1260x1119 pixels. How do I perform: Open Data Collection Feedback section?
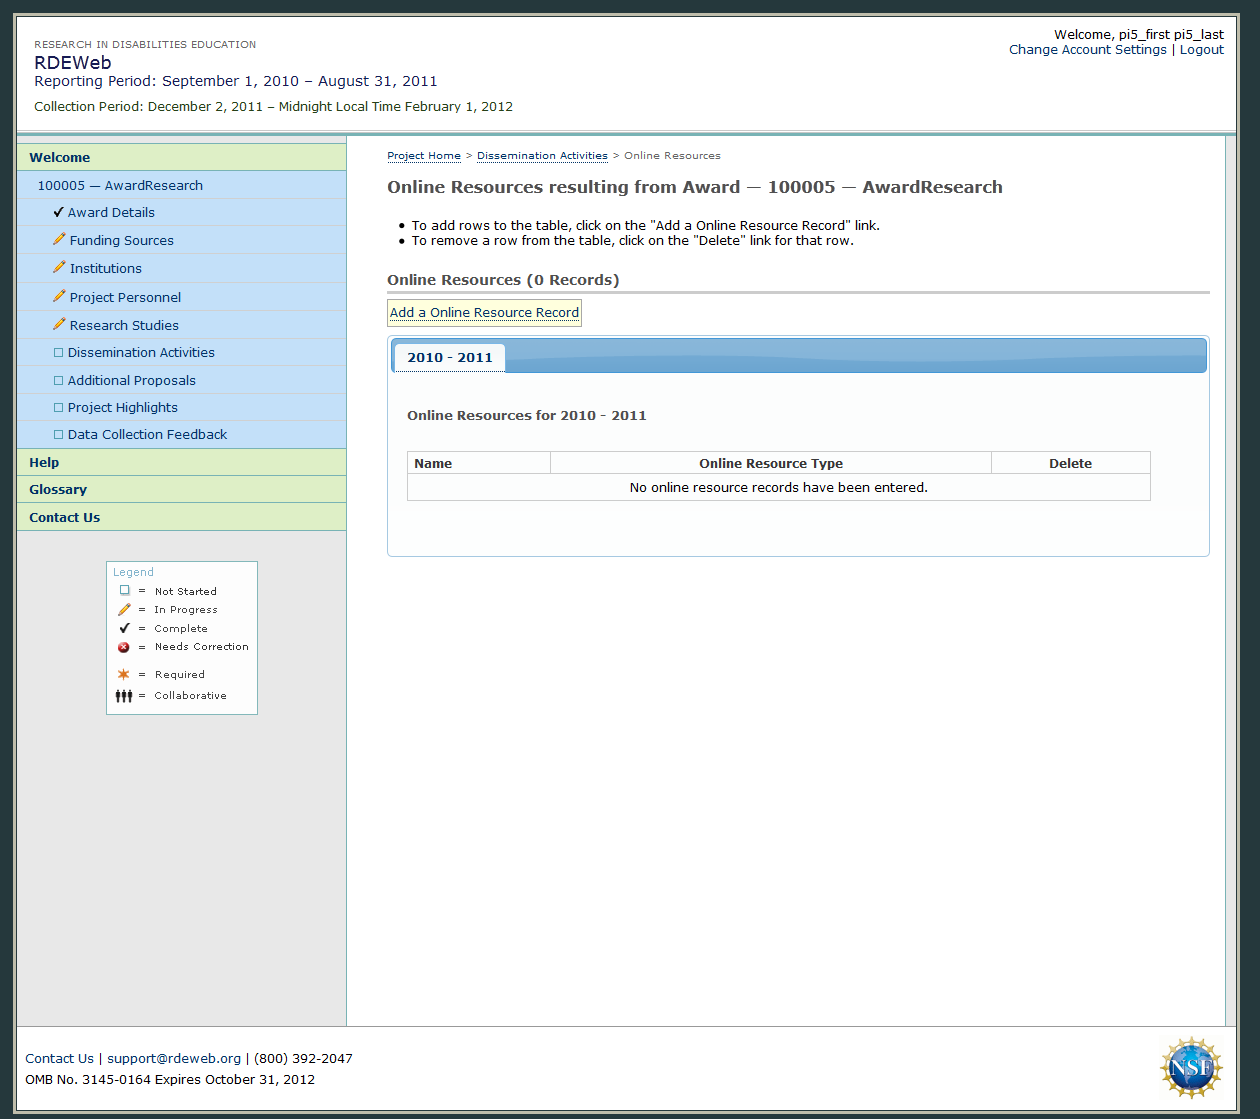pyautogui.click(x=147, y=434)
